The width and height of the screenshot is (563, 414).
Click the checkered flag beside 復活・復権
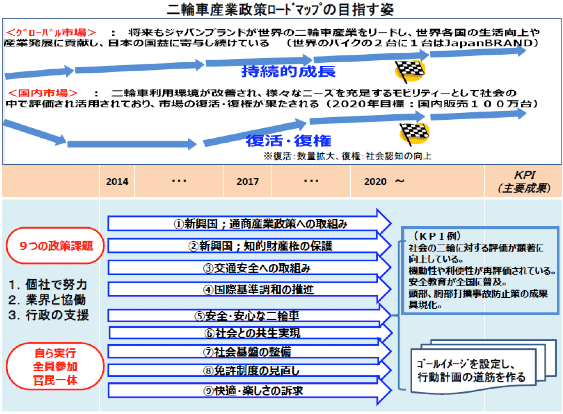click(x=414, y=134)
